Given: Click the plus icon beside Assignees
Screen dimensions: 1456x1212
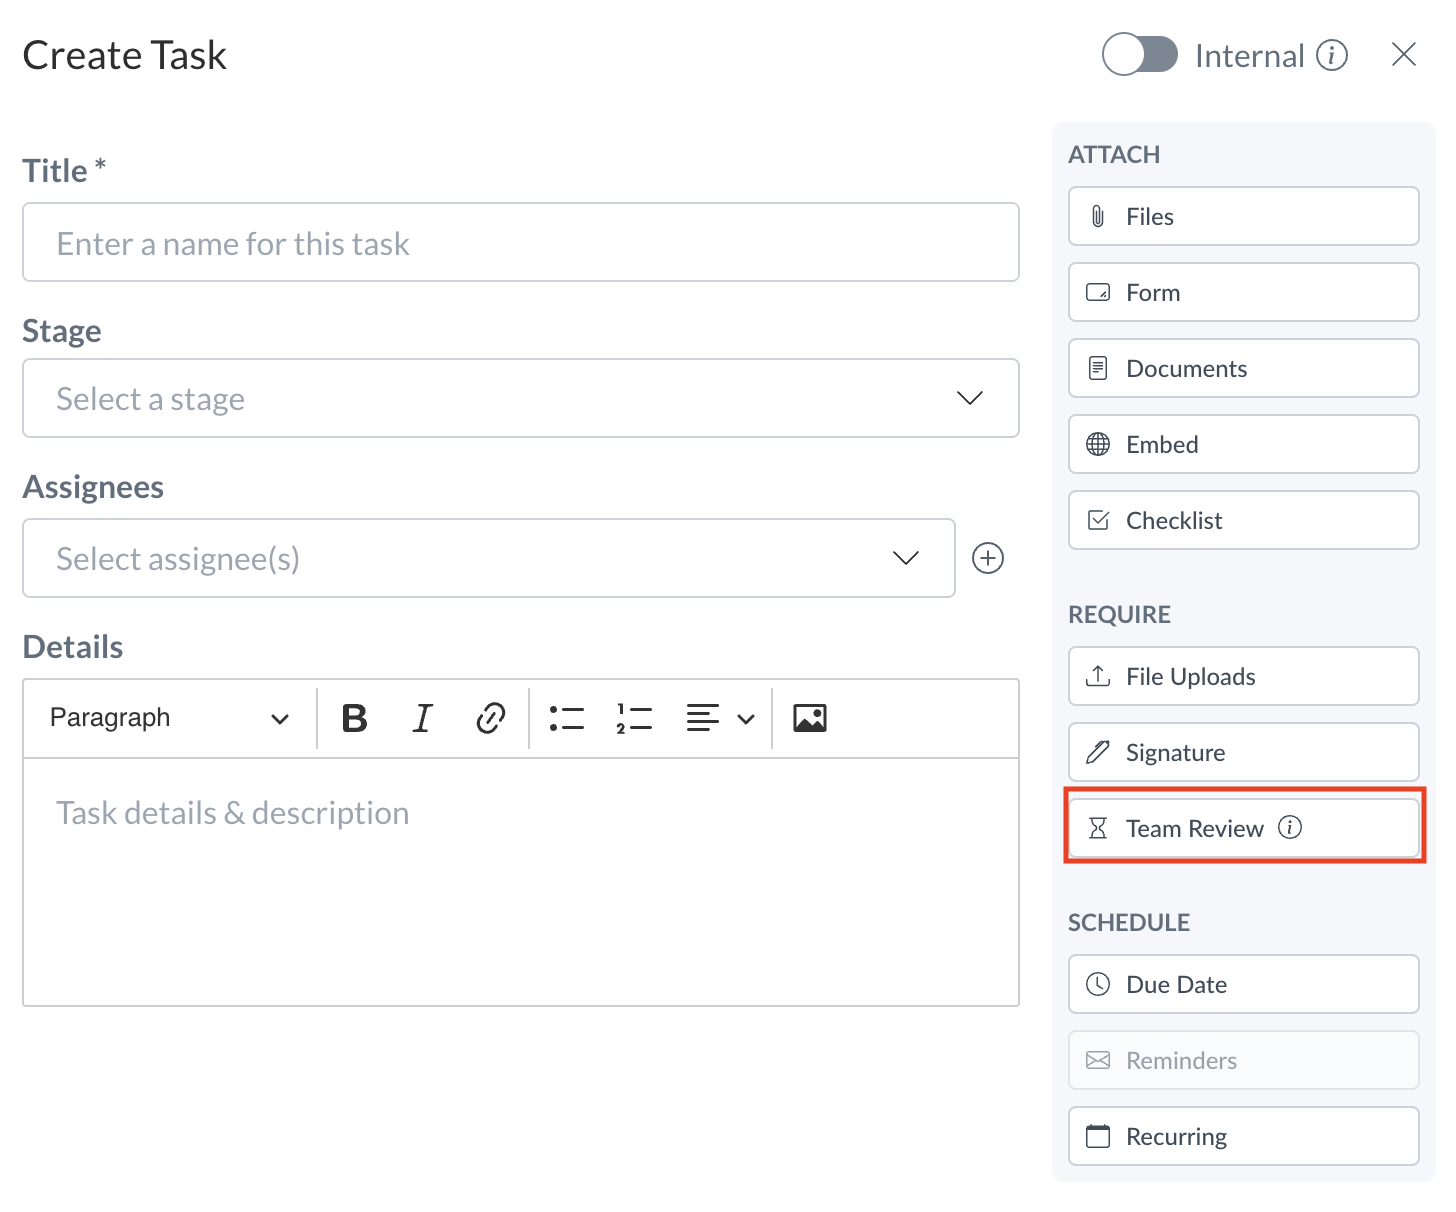Looking at the screenshot, I should coord(988,558).
